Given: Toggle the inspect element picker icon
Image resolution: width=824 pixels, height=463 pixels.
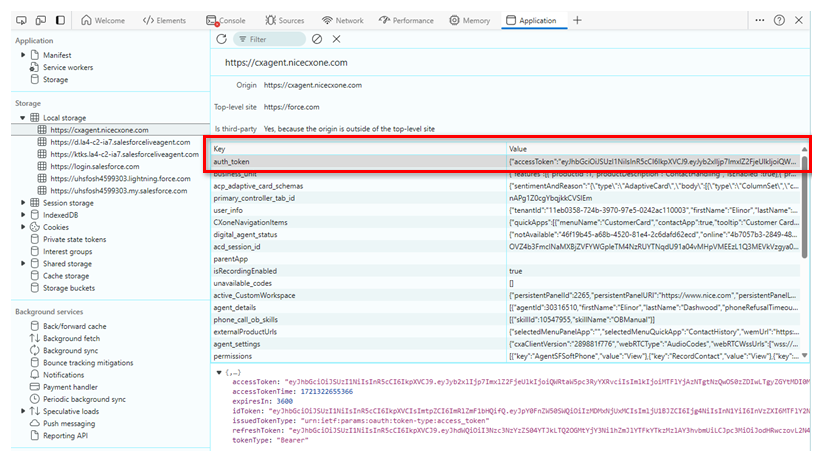Looking at the screenshot, I should click(21, 20).
